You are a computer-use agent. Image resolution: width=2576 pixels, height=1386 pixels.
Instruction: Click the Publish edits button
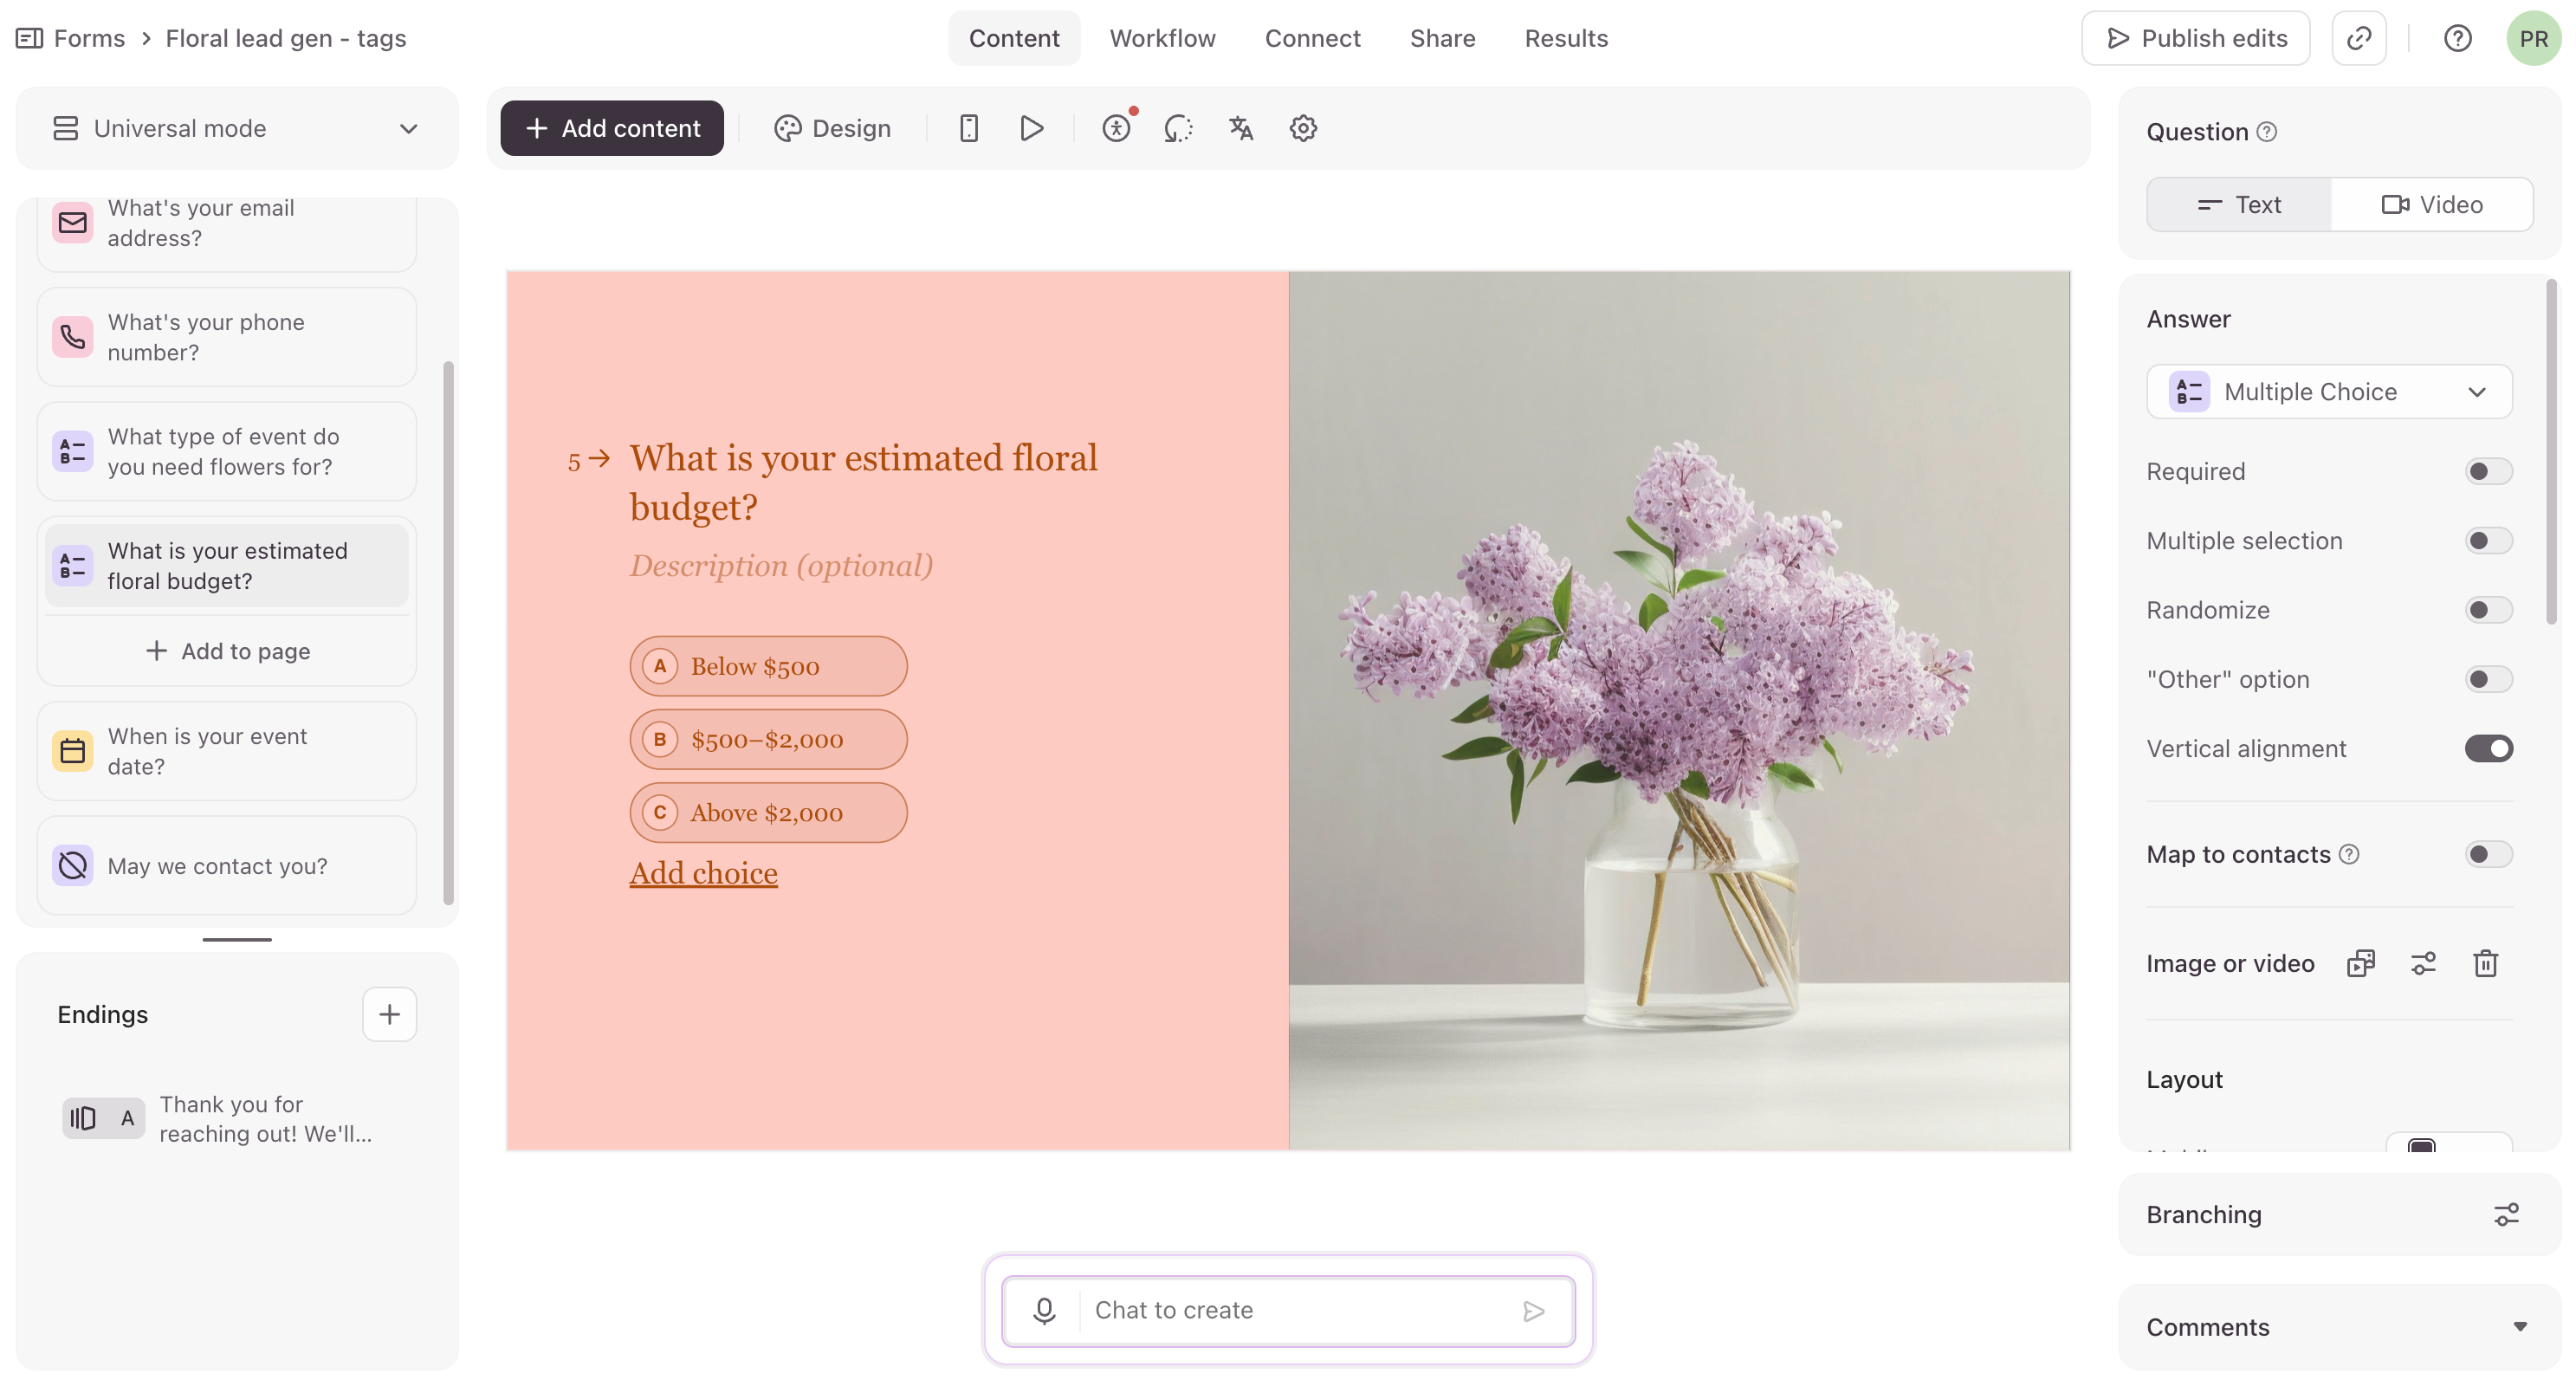(x=2195, y=38)
